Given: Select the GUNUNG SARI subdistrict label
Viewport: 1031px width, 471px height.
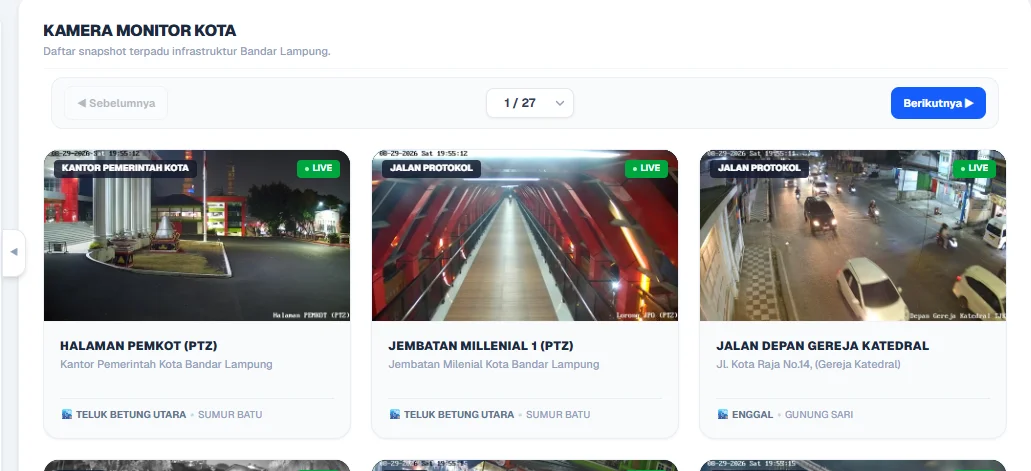Looking at the screenshot, I should (x=819, y=415).
